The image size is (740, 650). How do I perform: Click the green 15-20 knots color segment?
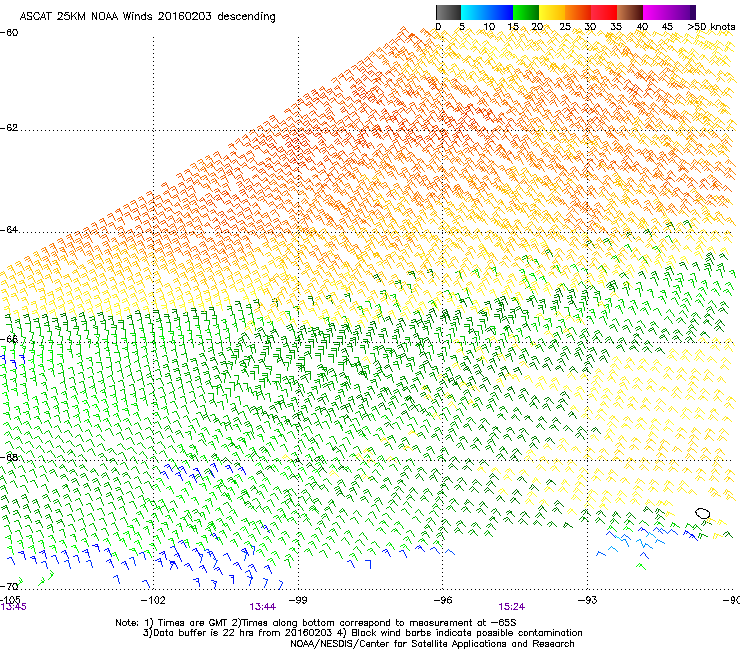526,12
